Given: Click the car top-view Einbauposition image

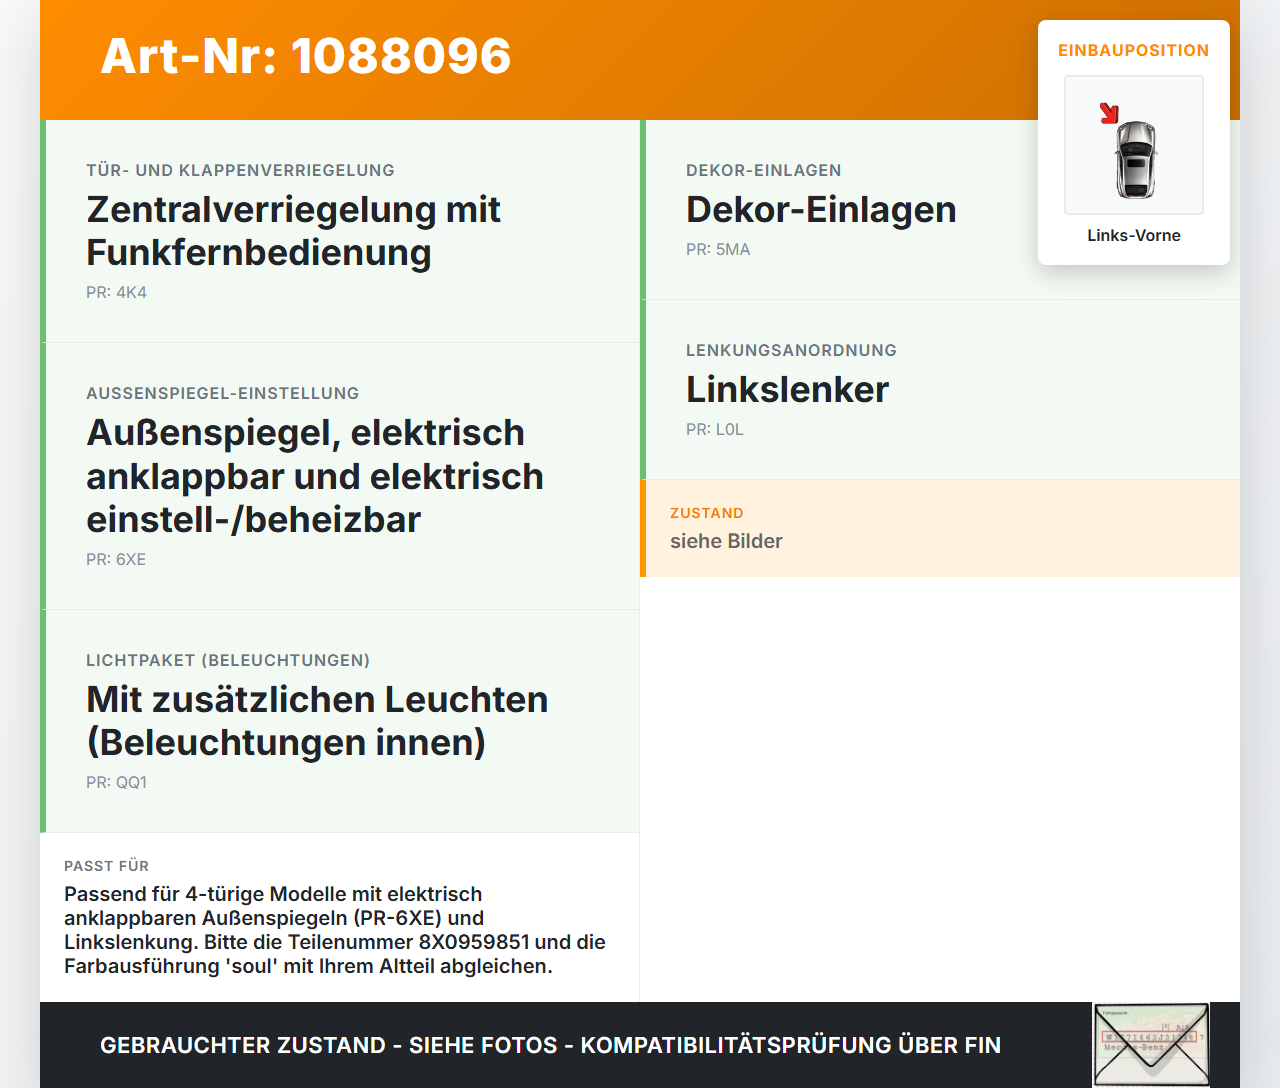Looking at the screenshot, I should (1134, 145).
